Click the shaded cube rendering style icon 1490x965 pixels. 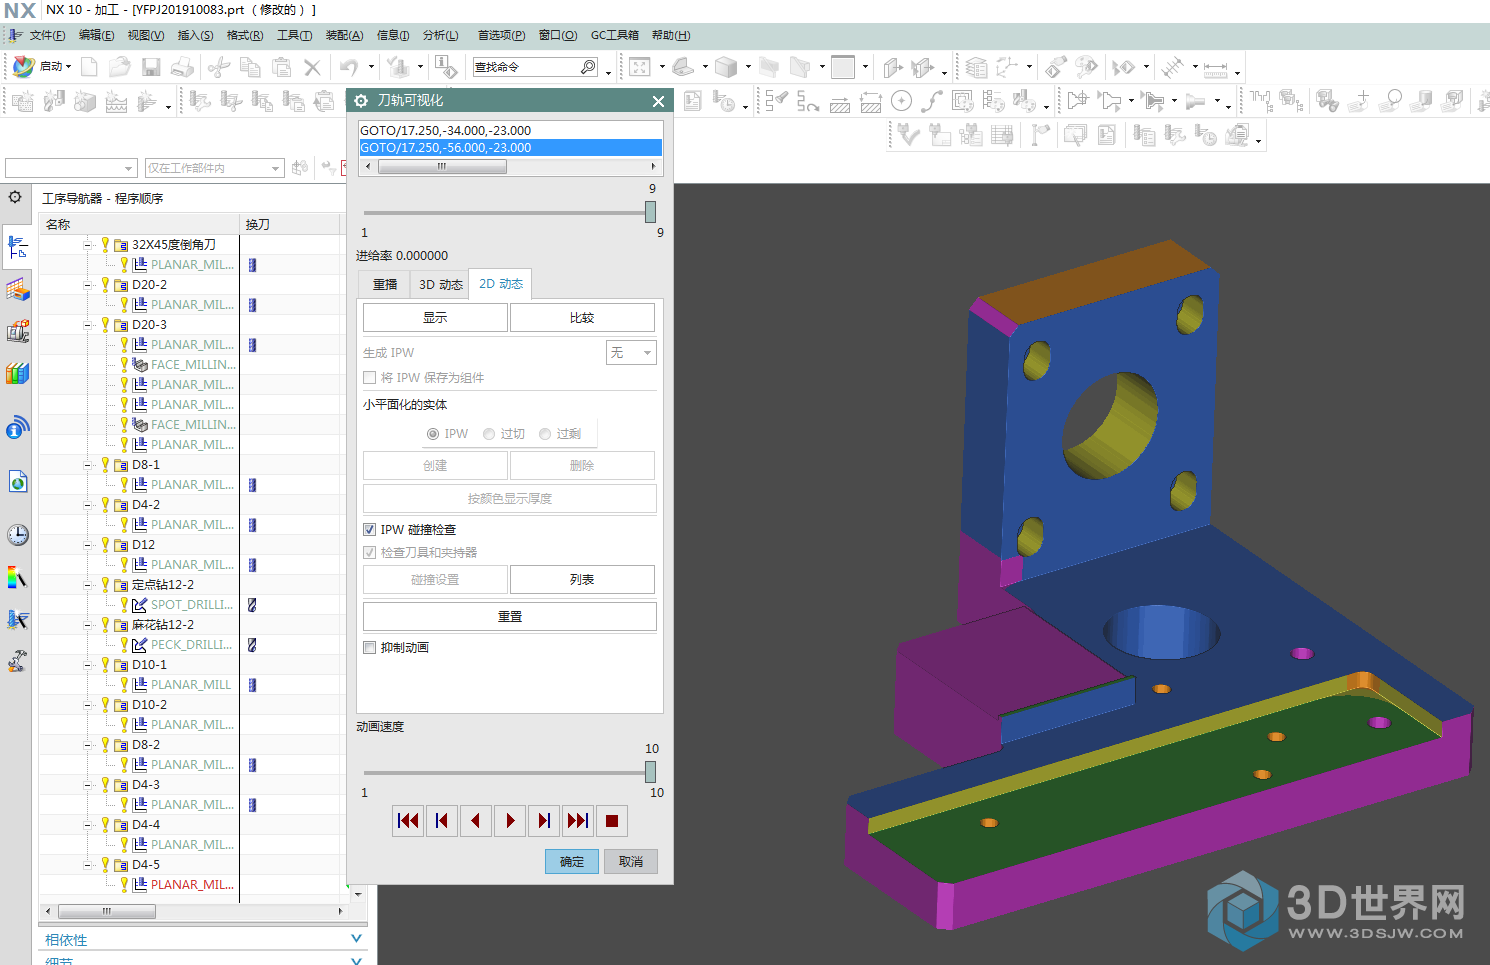pyautogui.click(x=726, y=67)
